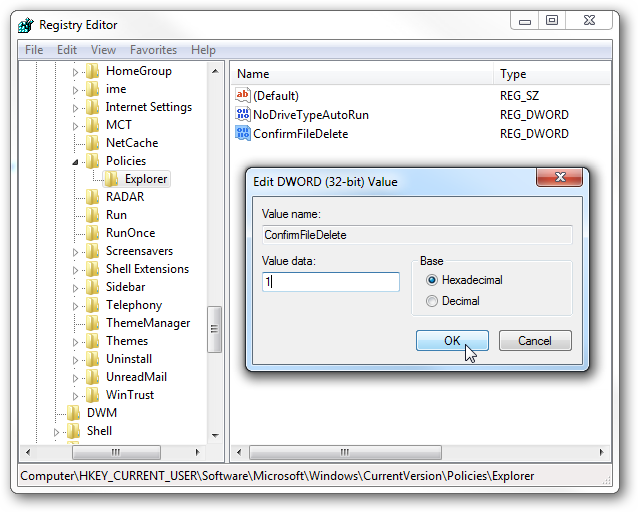The height and width of the screenshot is (512, 638).
Task: Click the Explorer folder icon
Action: pyautogui.click(x=111, y=179)
